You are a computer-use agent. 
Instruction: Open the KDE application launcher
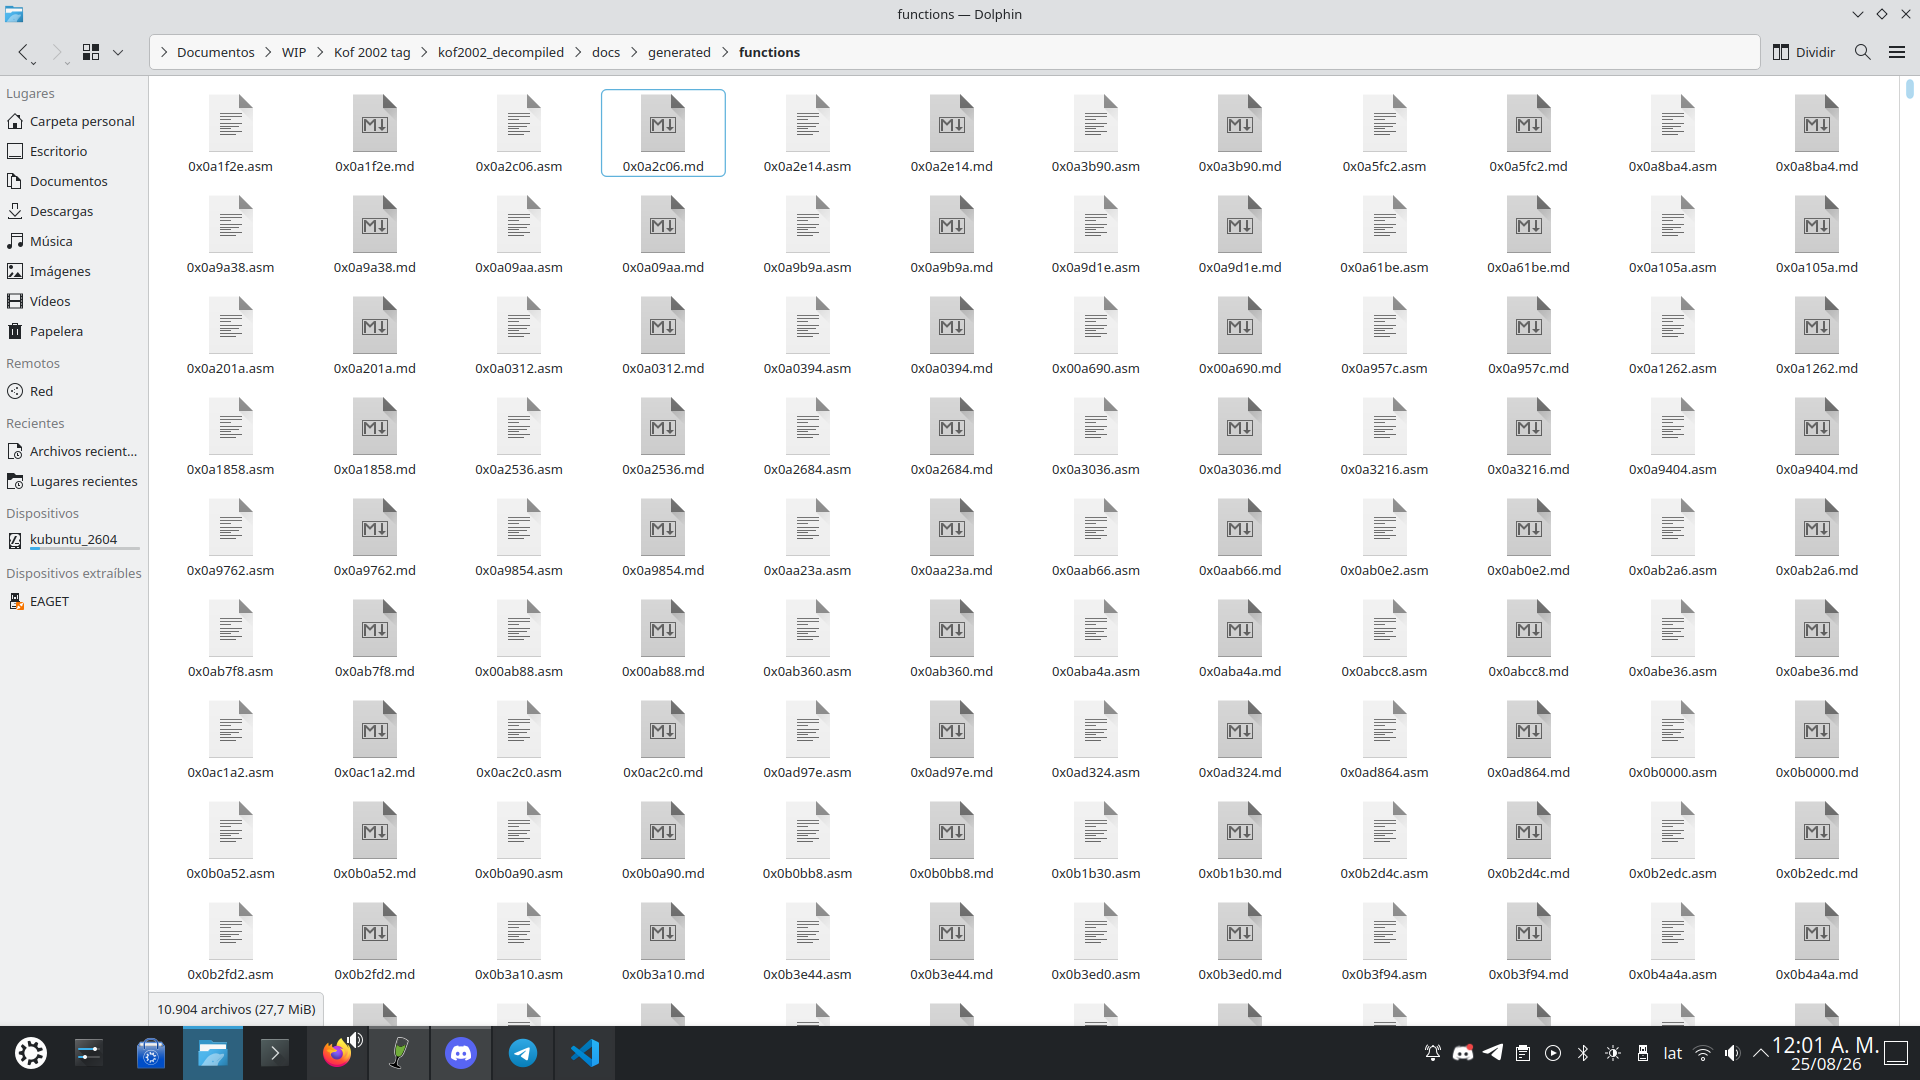31,1053
